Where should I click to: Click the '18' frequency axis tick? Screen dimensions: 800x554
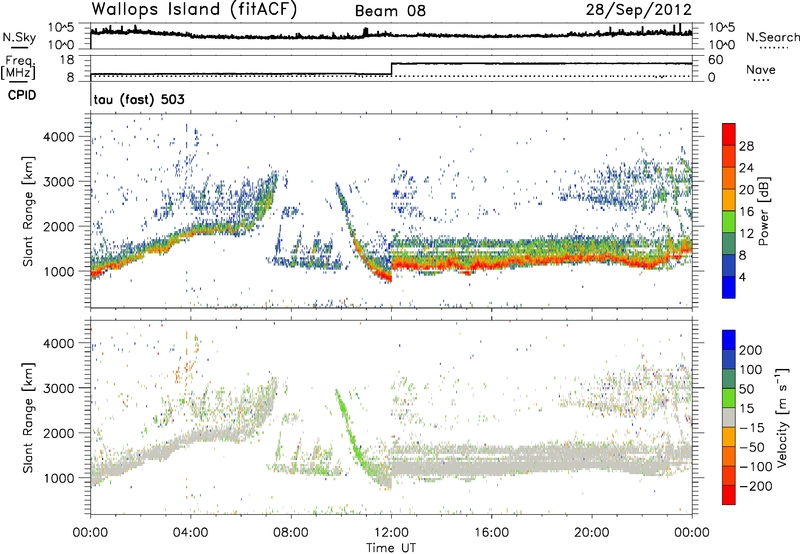[x=67, y=60]
